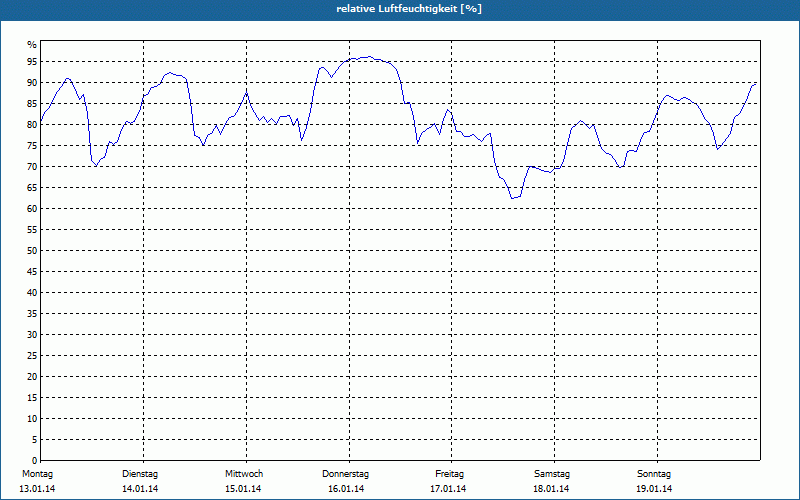800x500 pixels.
Task: Select the 55 y-axis value
Action: tap(32, 230)
